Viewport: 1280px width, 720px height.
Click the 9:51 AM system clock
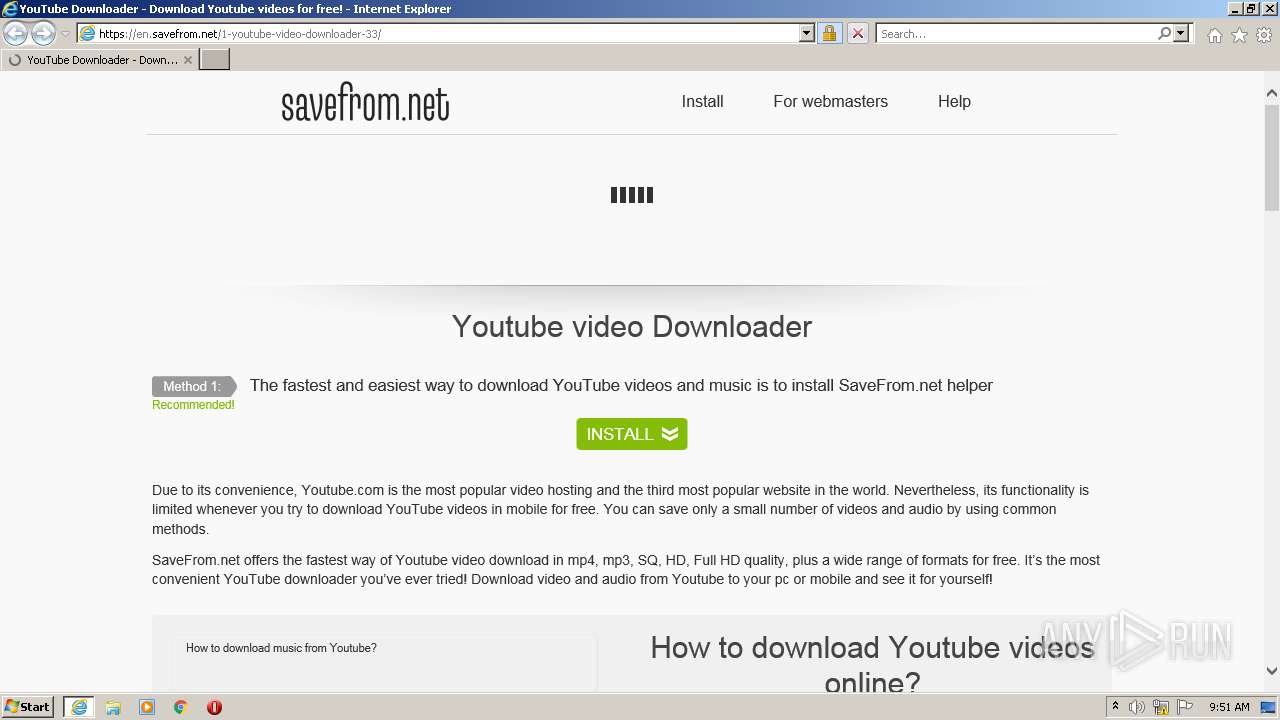[x=1229, y=707]
